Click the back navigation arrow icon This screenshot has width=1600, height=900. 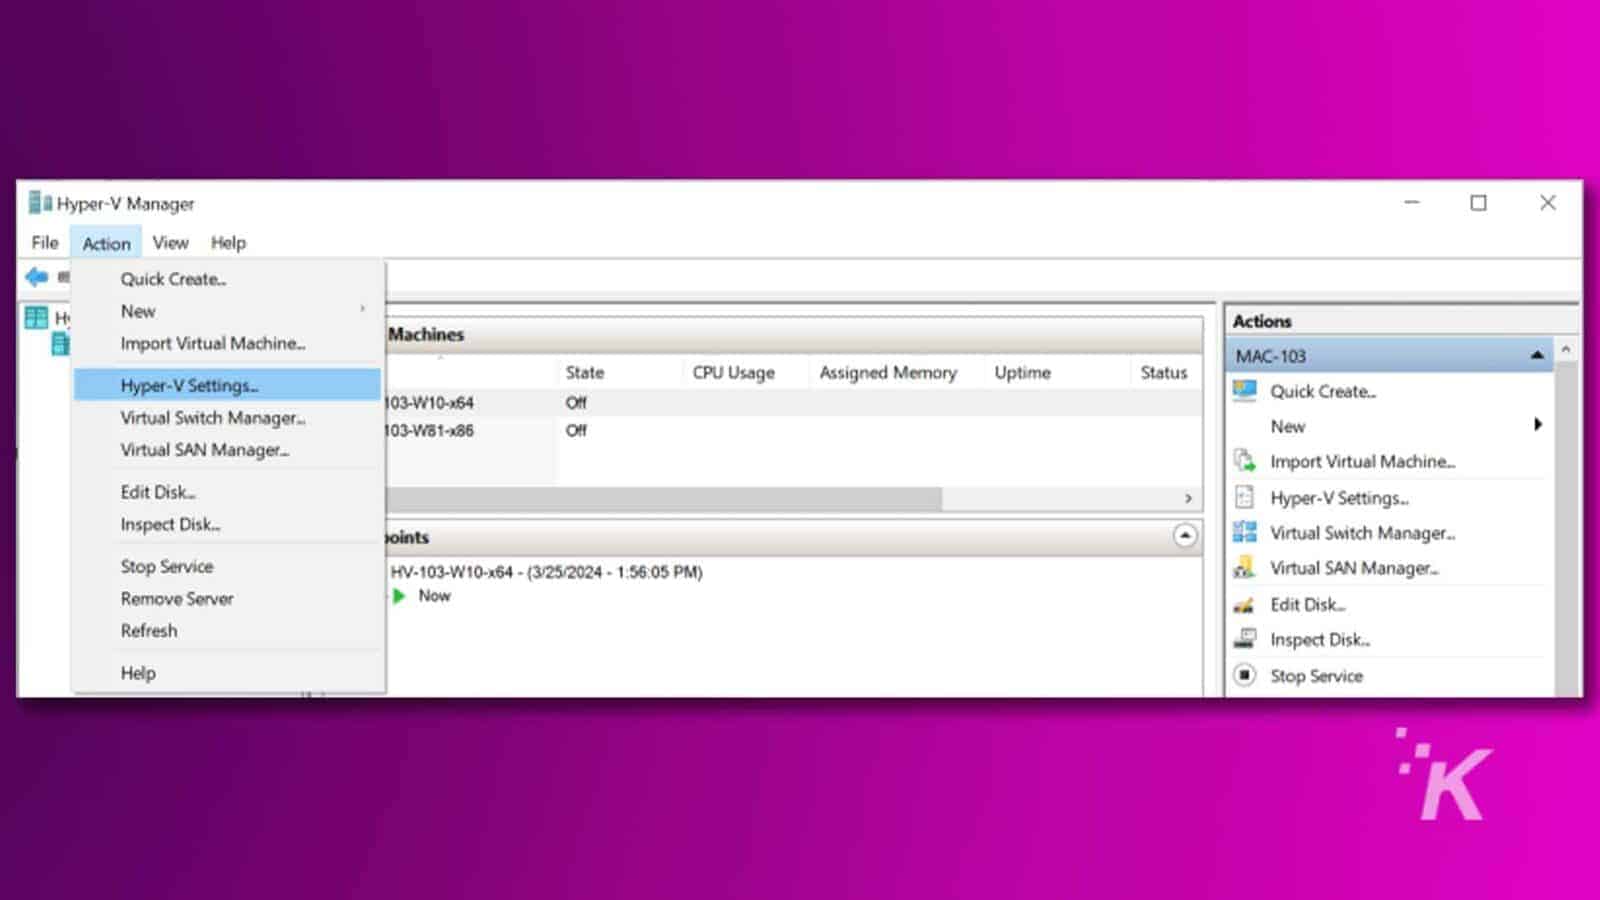37,277
